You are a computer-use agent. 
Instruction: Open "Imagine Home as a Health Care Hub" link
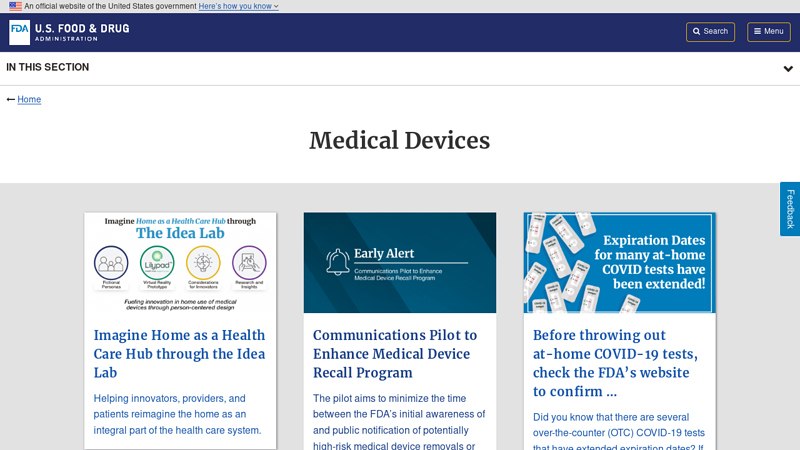[180, 354]
